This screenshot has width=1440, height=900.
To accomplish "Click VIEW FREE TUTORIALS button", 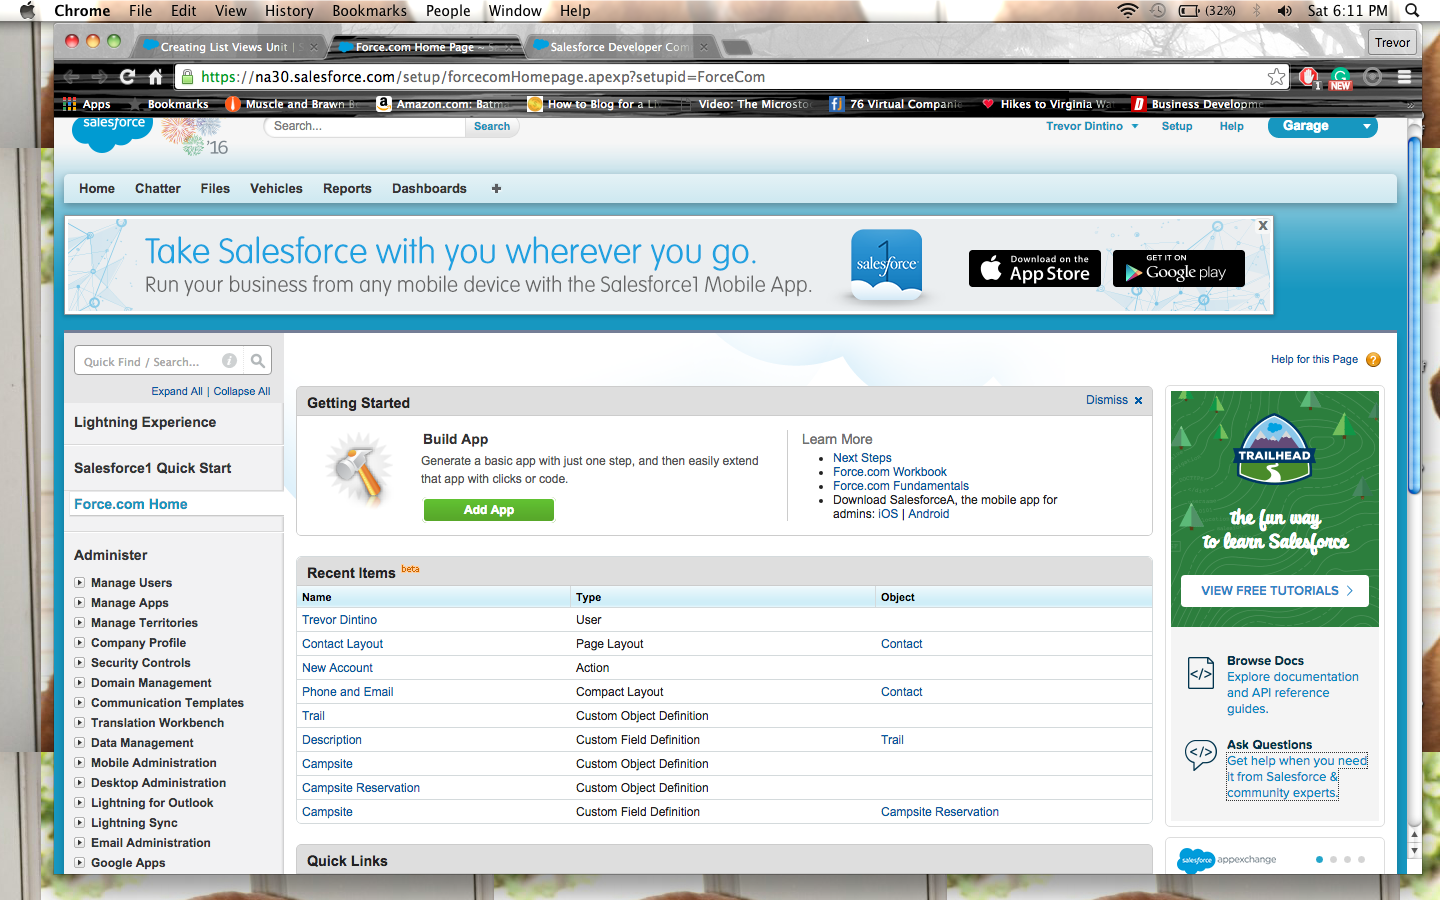I will [x=1275, y=591].
